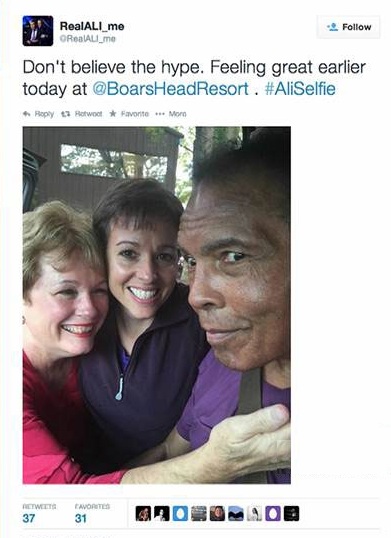This screenshot has height=538, width=391.
Task: Open the RealALI_me profile avatar
Action: tap(38, 31)
